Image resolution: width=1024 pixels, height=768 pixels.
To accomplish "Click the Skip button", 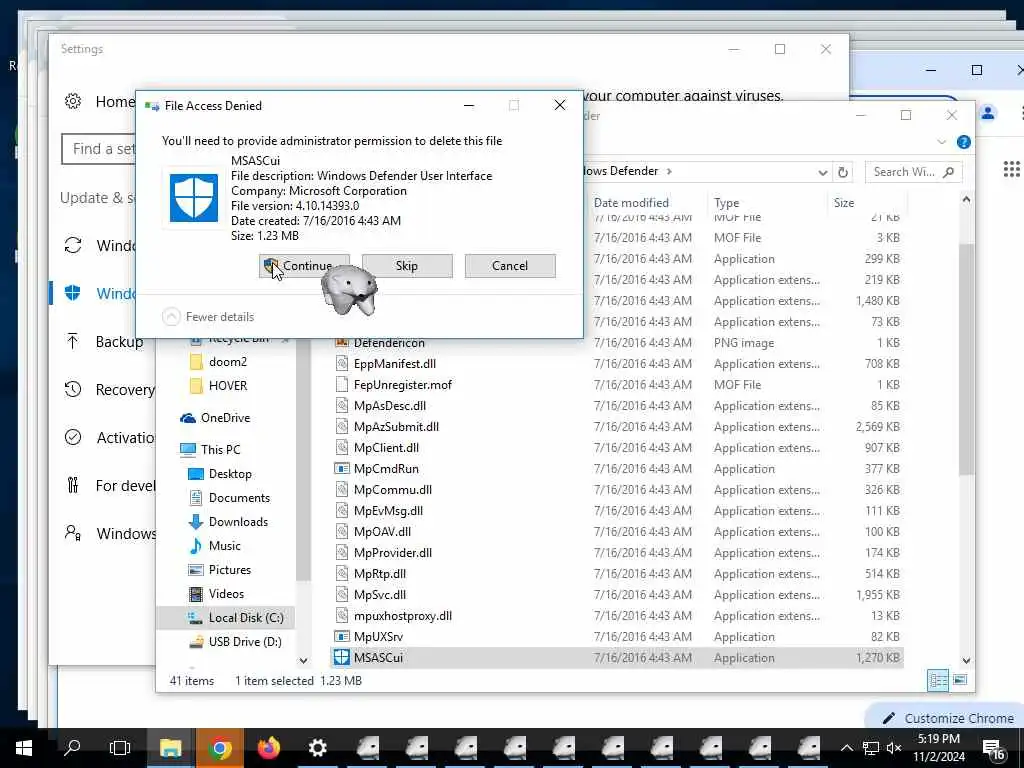I will (x=407, y=266).
